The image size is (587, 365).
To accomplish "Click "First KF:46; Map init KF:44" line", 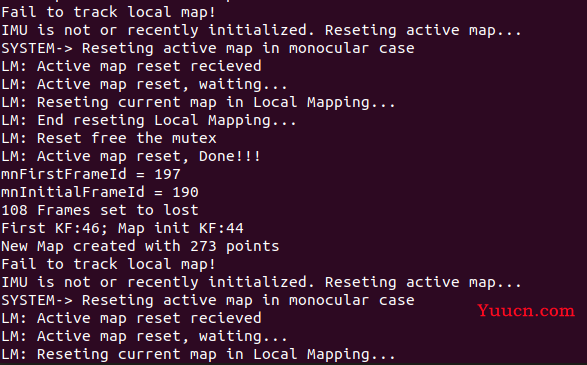I will 122,228.
